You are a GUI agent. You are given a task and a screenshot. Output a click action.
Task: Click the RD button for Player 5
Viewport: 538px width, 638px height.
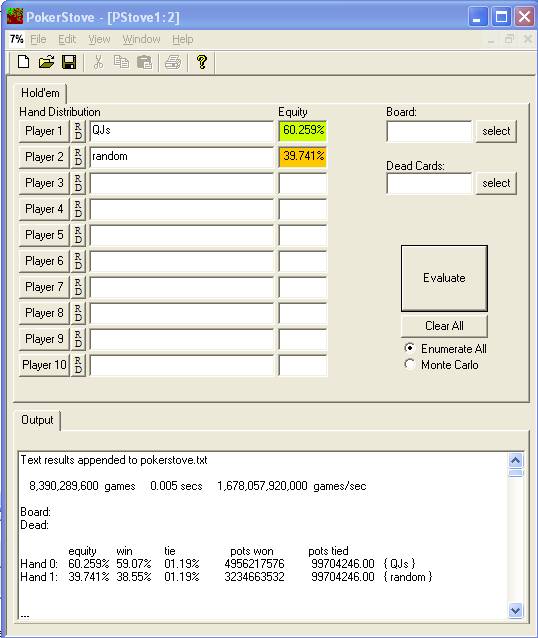point(78,235)
